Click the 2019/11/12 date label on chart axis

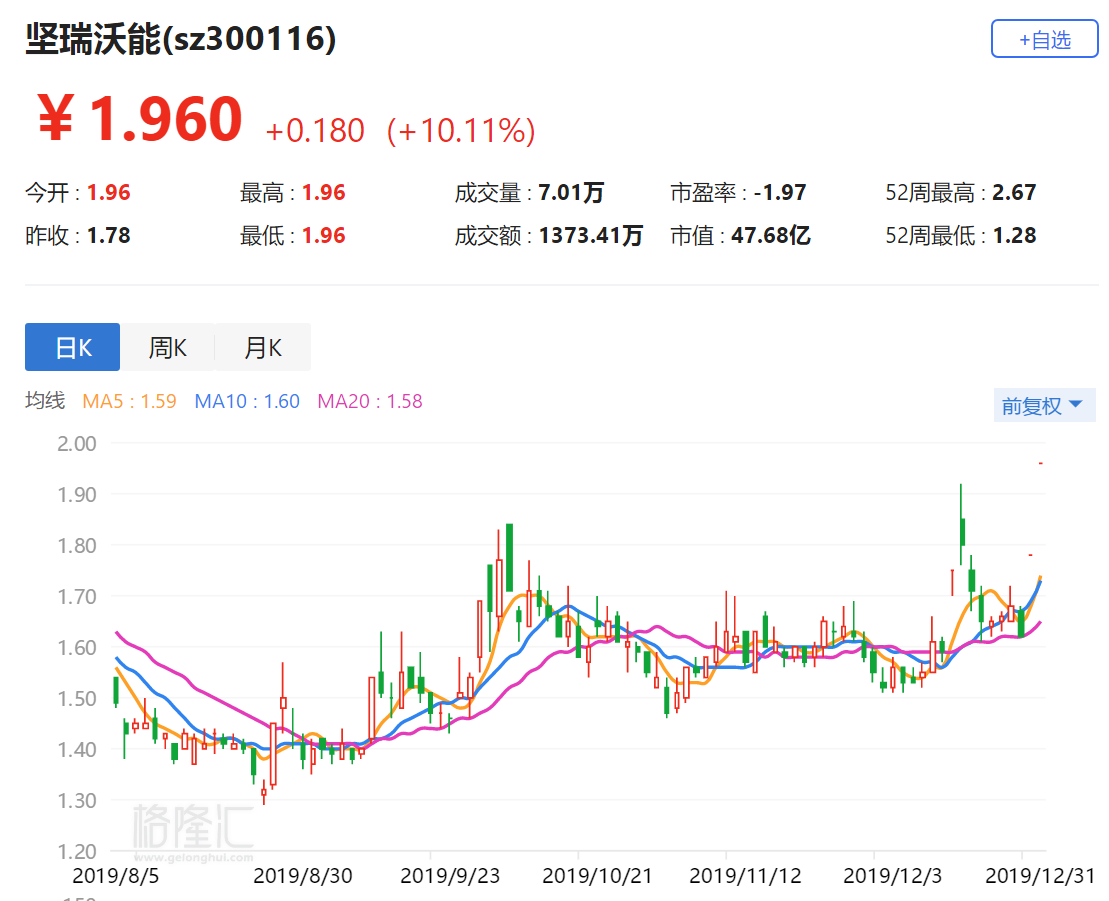click(x=745, y=876)
